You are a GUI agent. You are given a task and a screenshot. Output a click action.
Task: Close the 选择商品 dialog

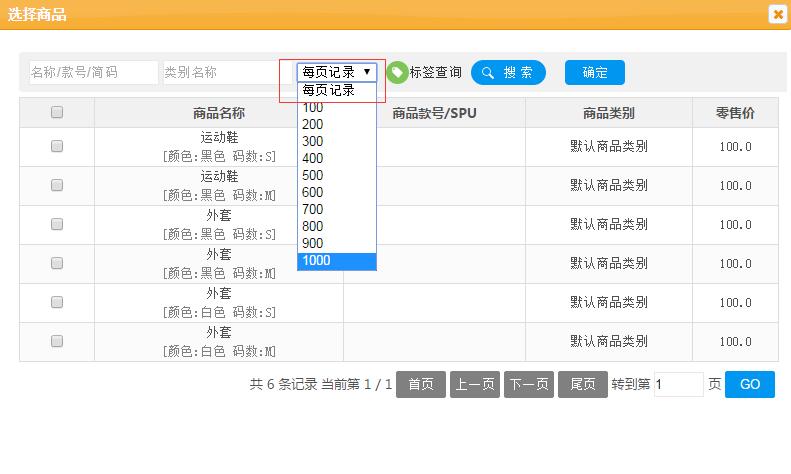777,14
